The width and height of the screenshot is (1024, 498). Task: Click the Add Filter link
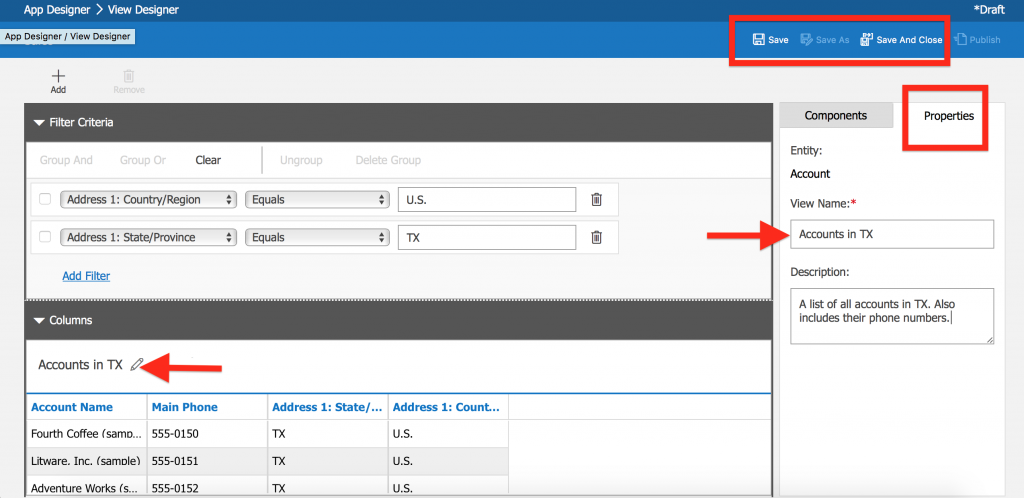coord(86,276)
